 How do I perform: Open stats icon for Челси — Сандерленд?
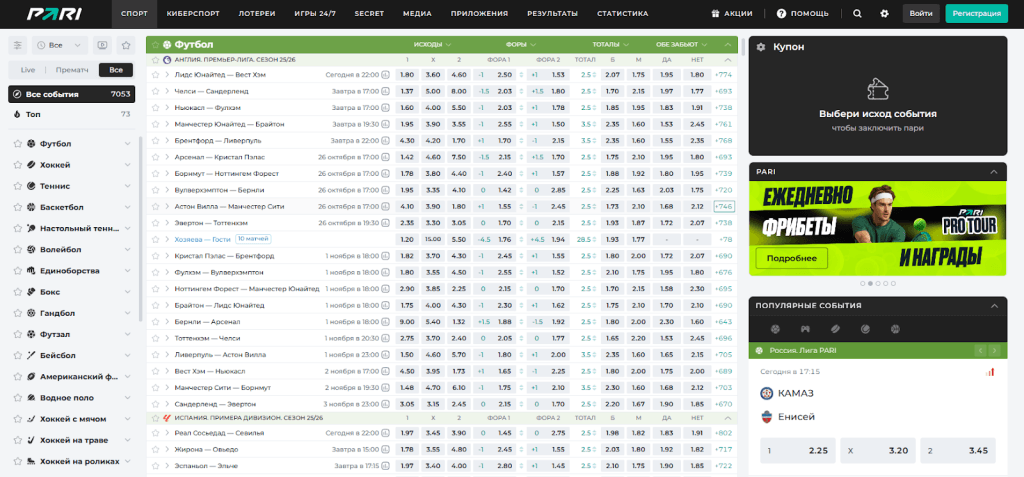click(x=385, y=91)
